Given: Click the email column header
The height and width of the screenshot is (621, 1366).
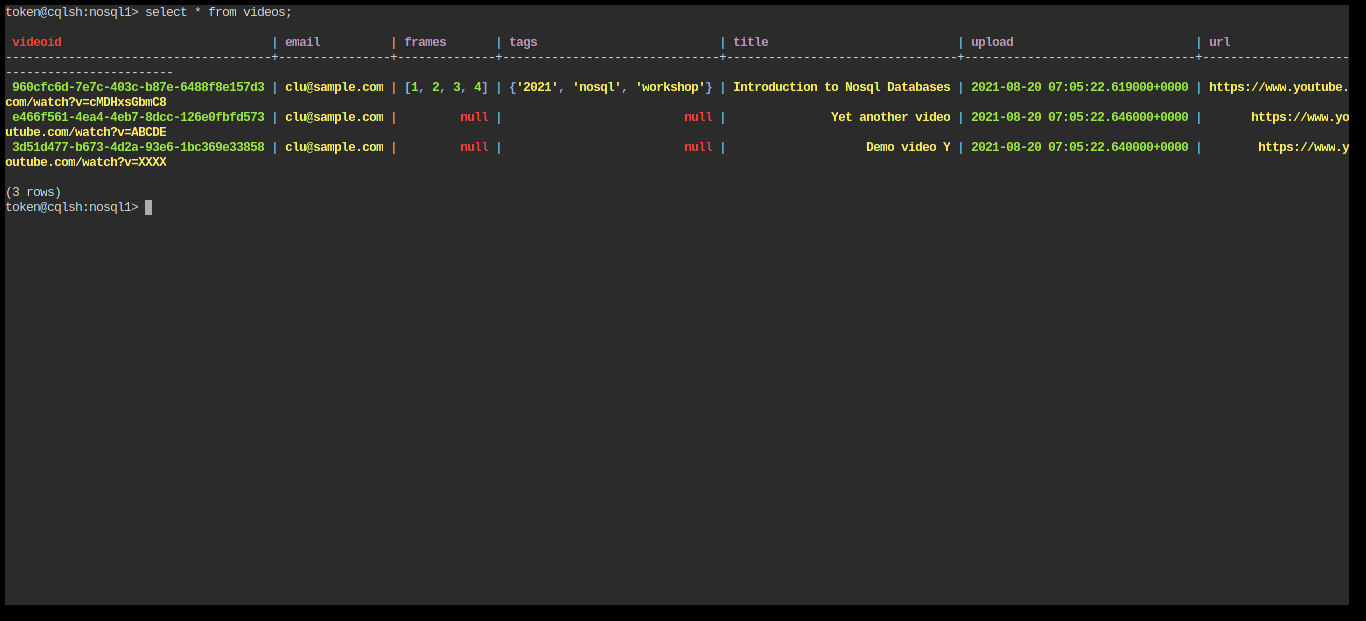Looking at the screenshot, I should [x=302, y=41].
